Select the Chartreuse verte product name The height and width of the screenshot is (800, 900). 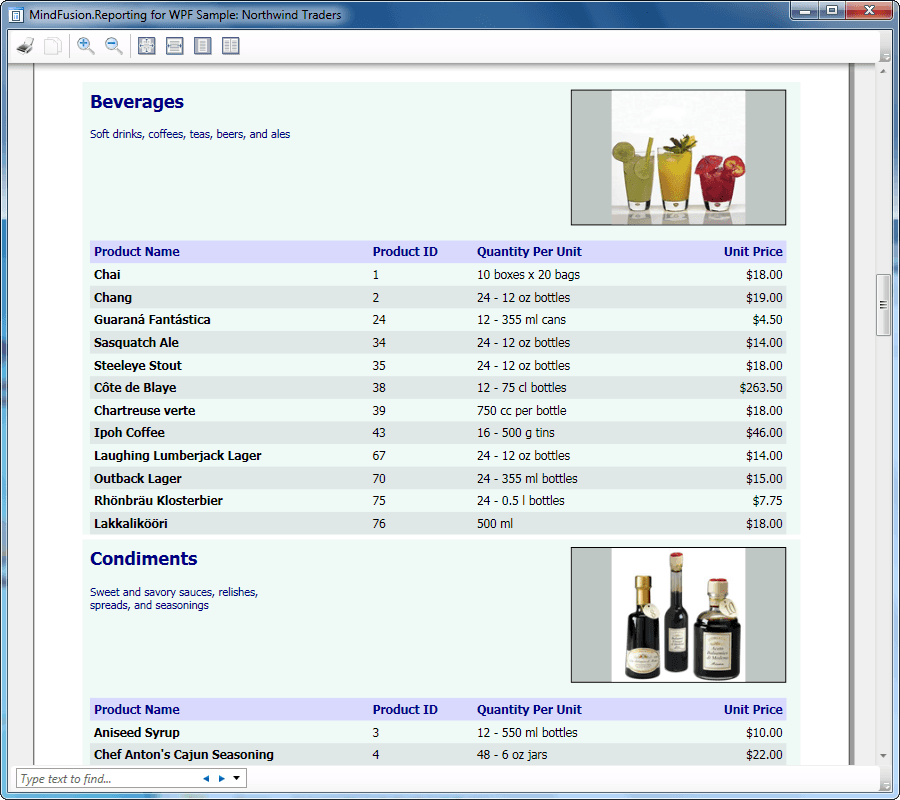[145, 411]
